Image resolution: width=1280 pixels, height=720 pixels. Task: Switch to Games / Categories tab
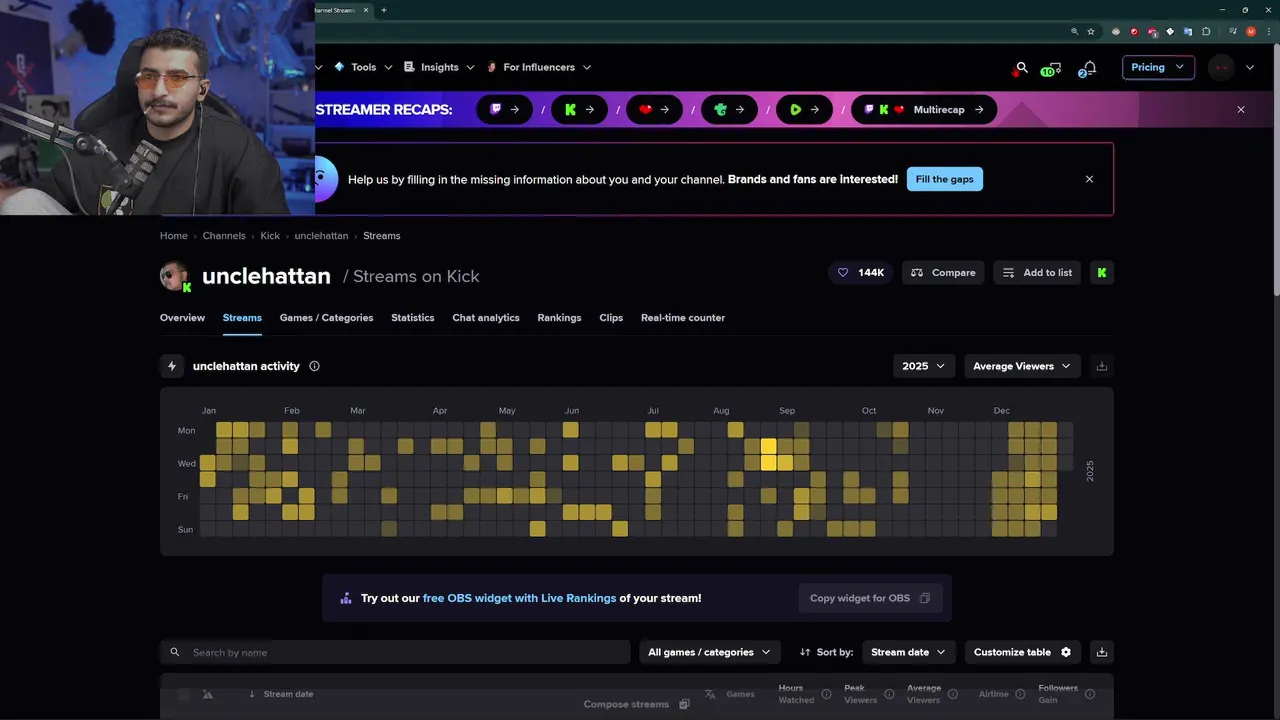326,318
